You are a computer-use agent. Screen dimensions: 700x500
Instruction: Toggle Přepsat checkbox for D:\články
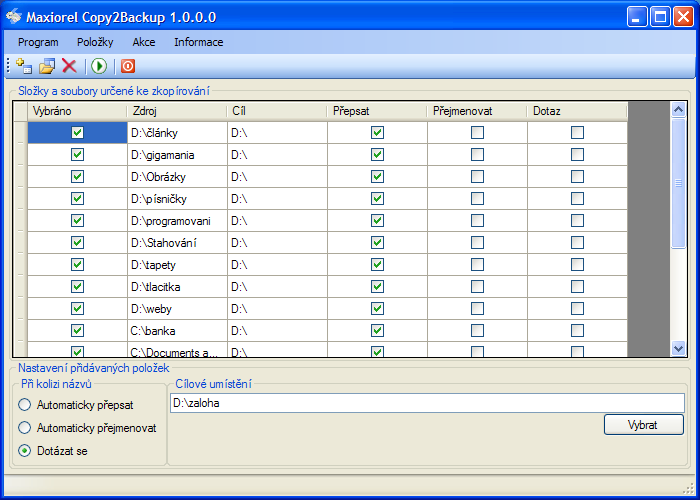377,133
